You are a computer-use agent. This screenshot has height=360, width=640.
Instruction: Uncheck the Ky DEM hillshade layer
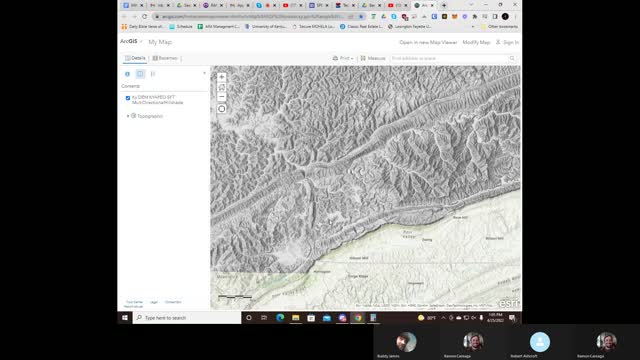[x=128, y=98]
